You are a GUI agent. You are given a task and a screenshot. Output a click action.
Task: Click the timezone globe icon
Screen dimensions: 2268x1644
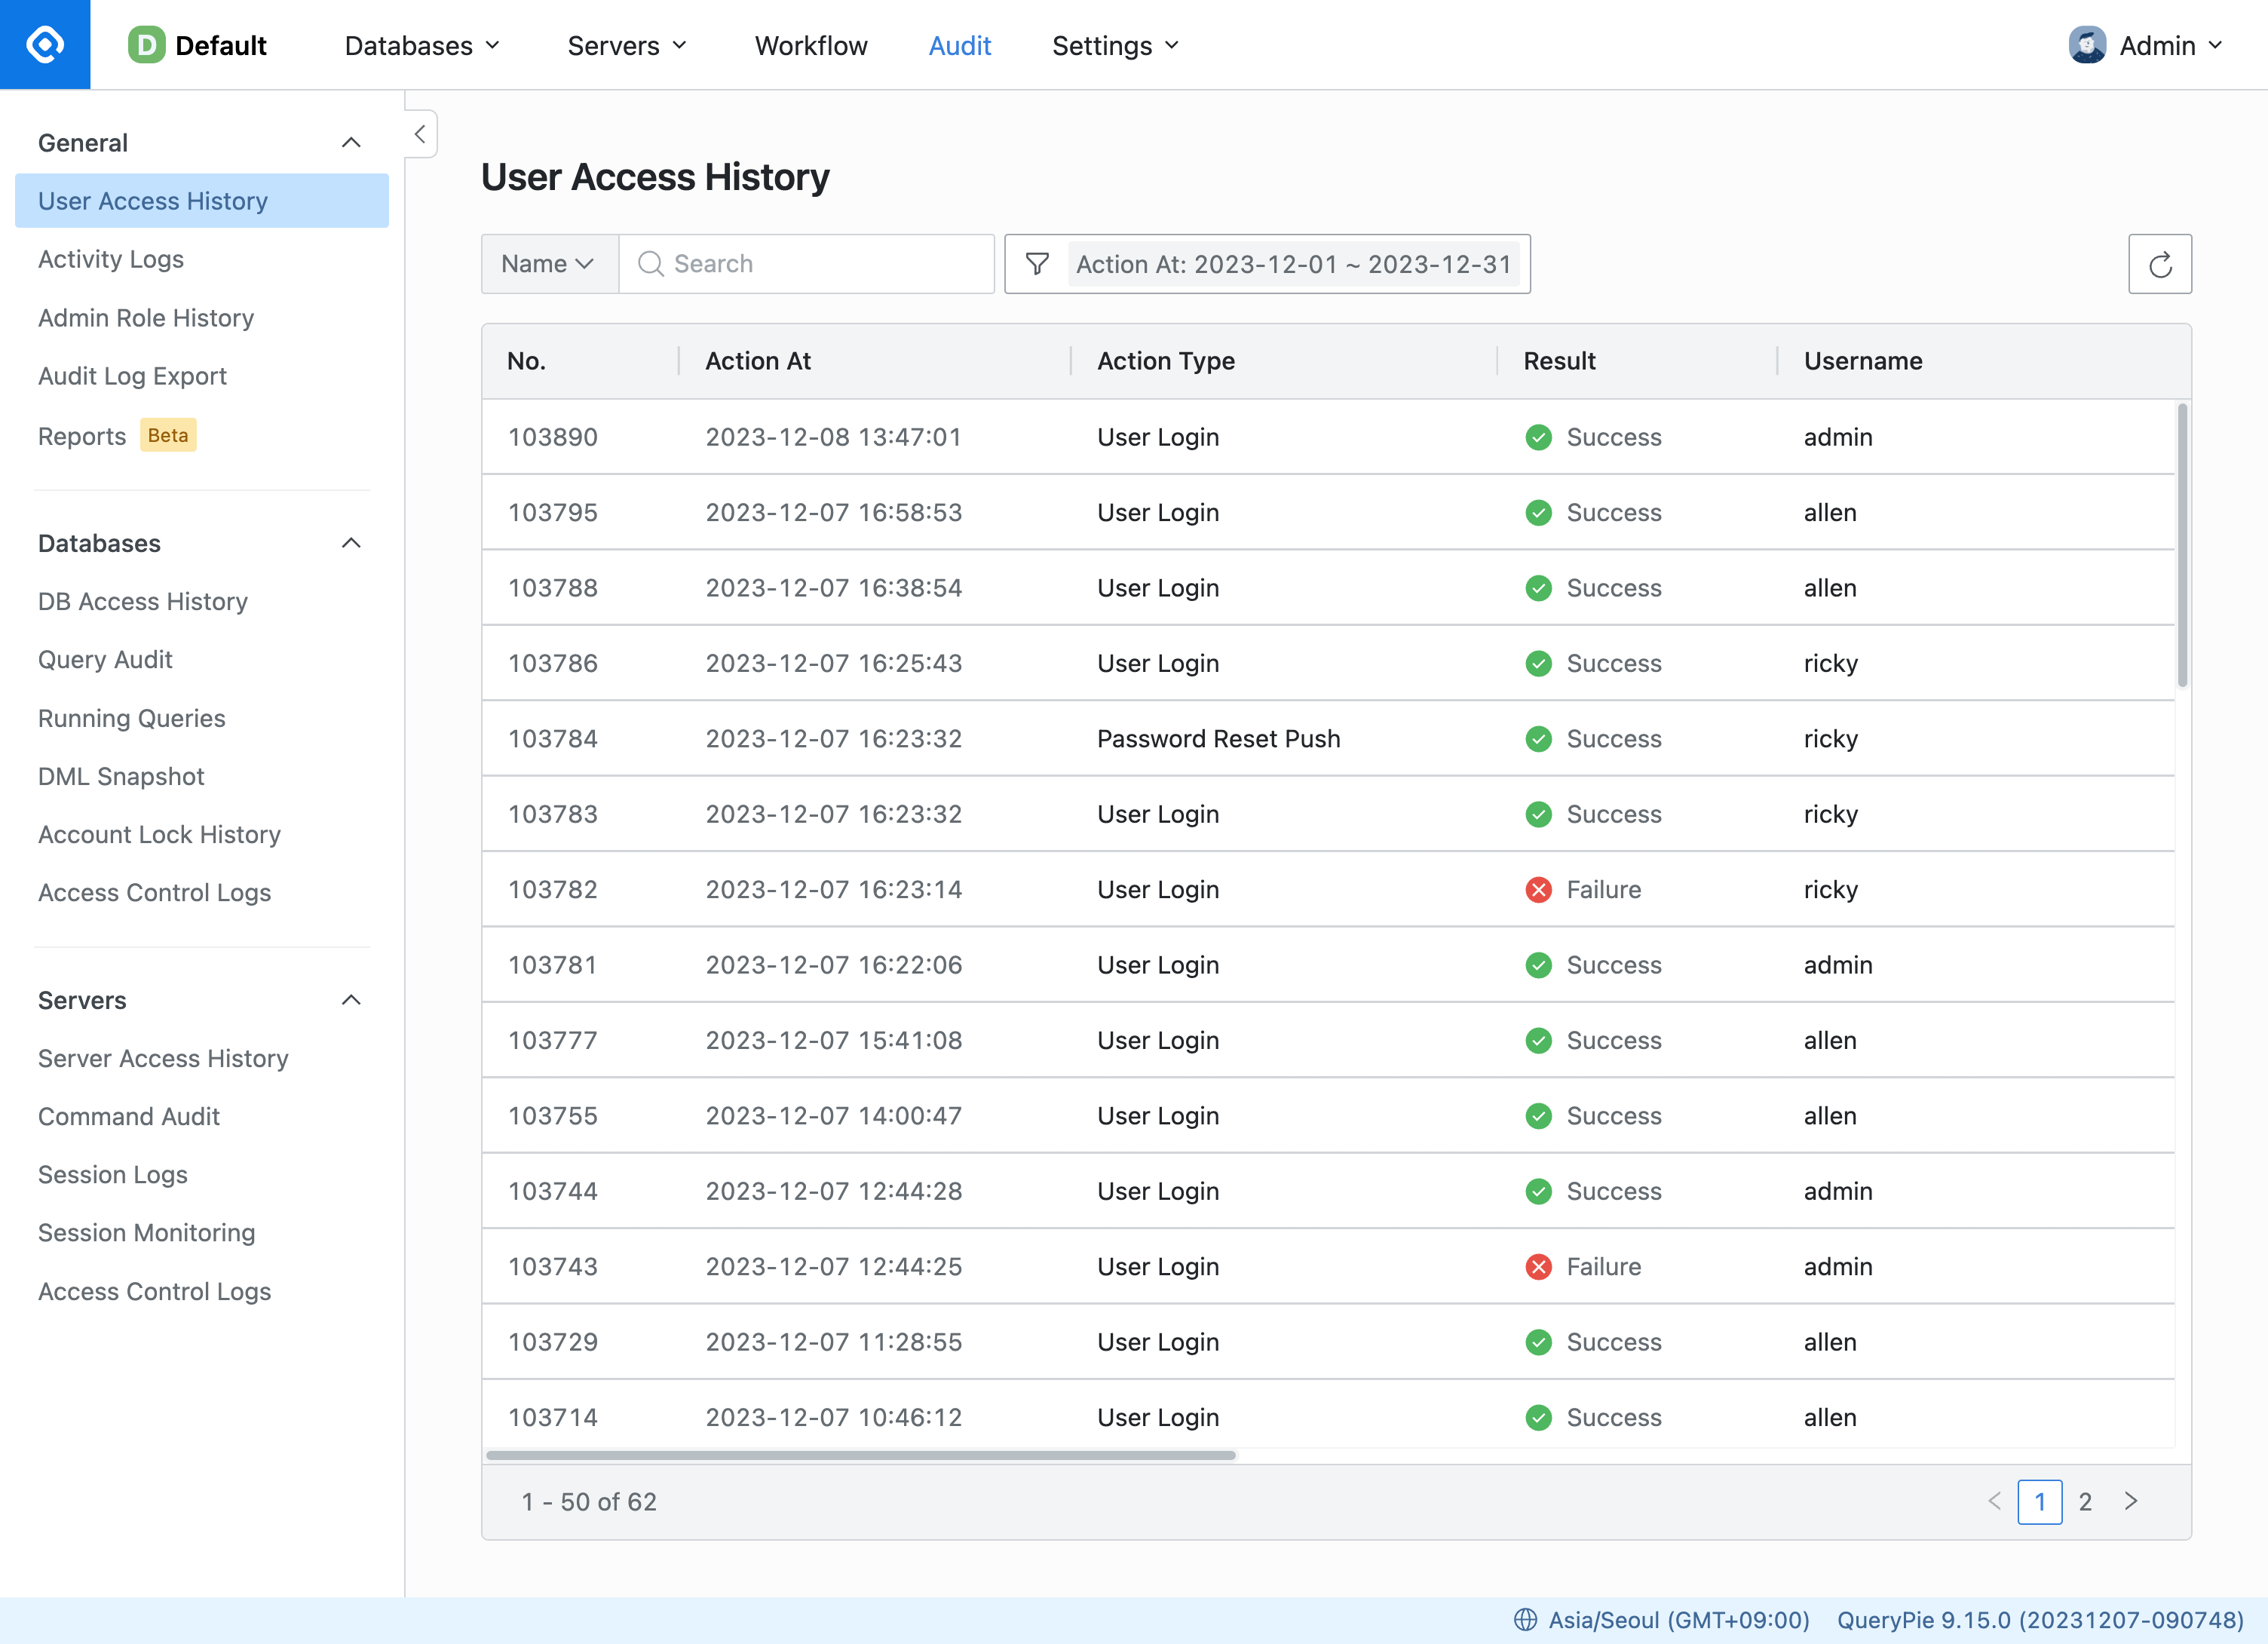tap(1525, 1619)
